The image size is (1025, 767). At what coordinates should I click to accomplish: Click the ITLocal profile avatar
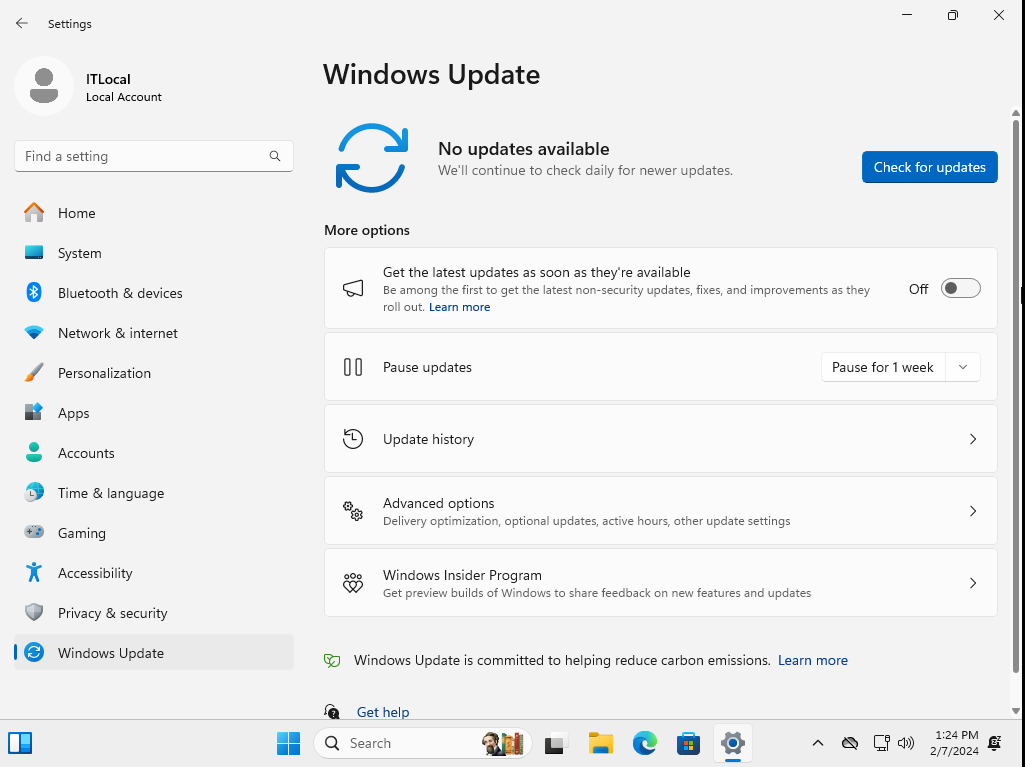(x=44, y=86)
